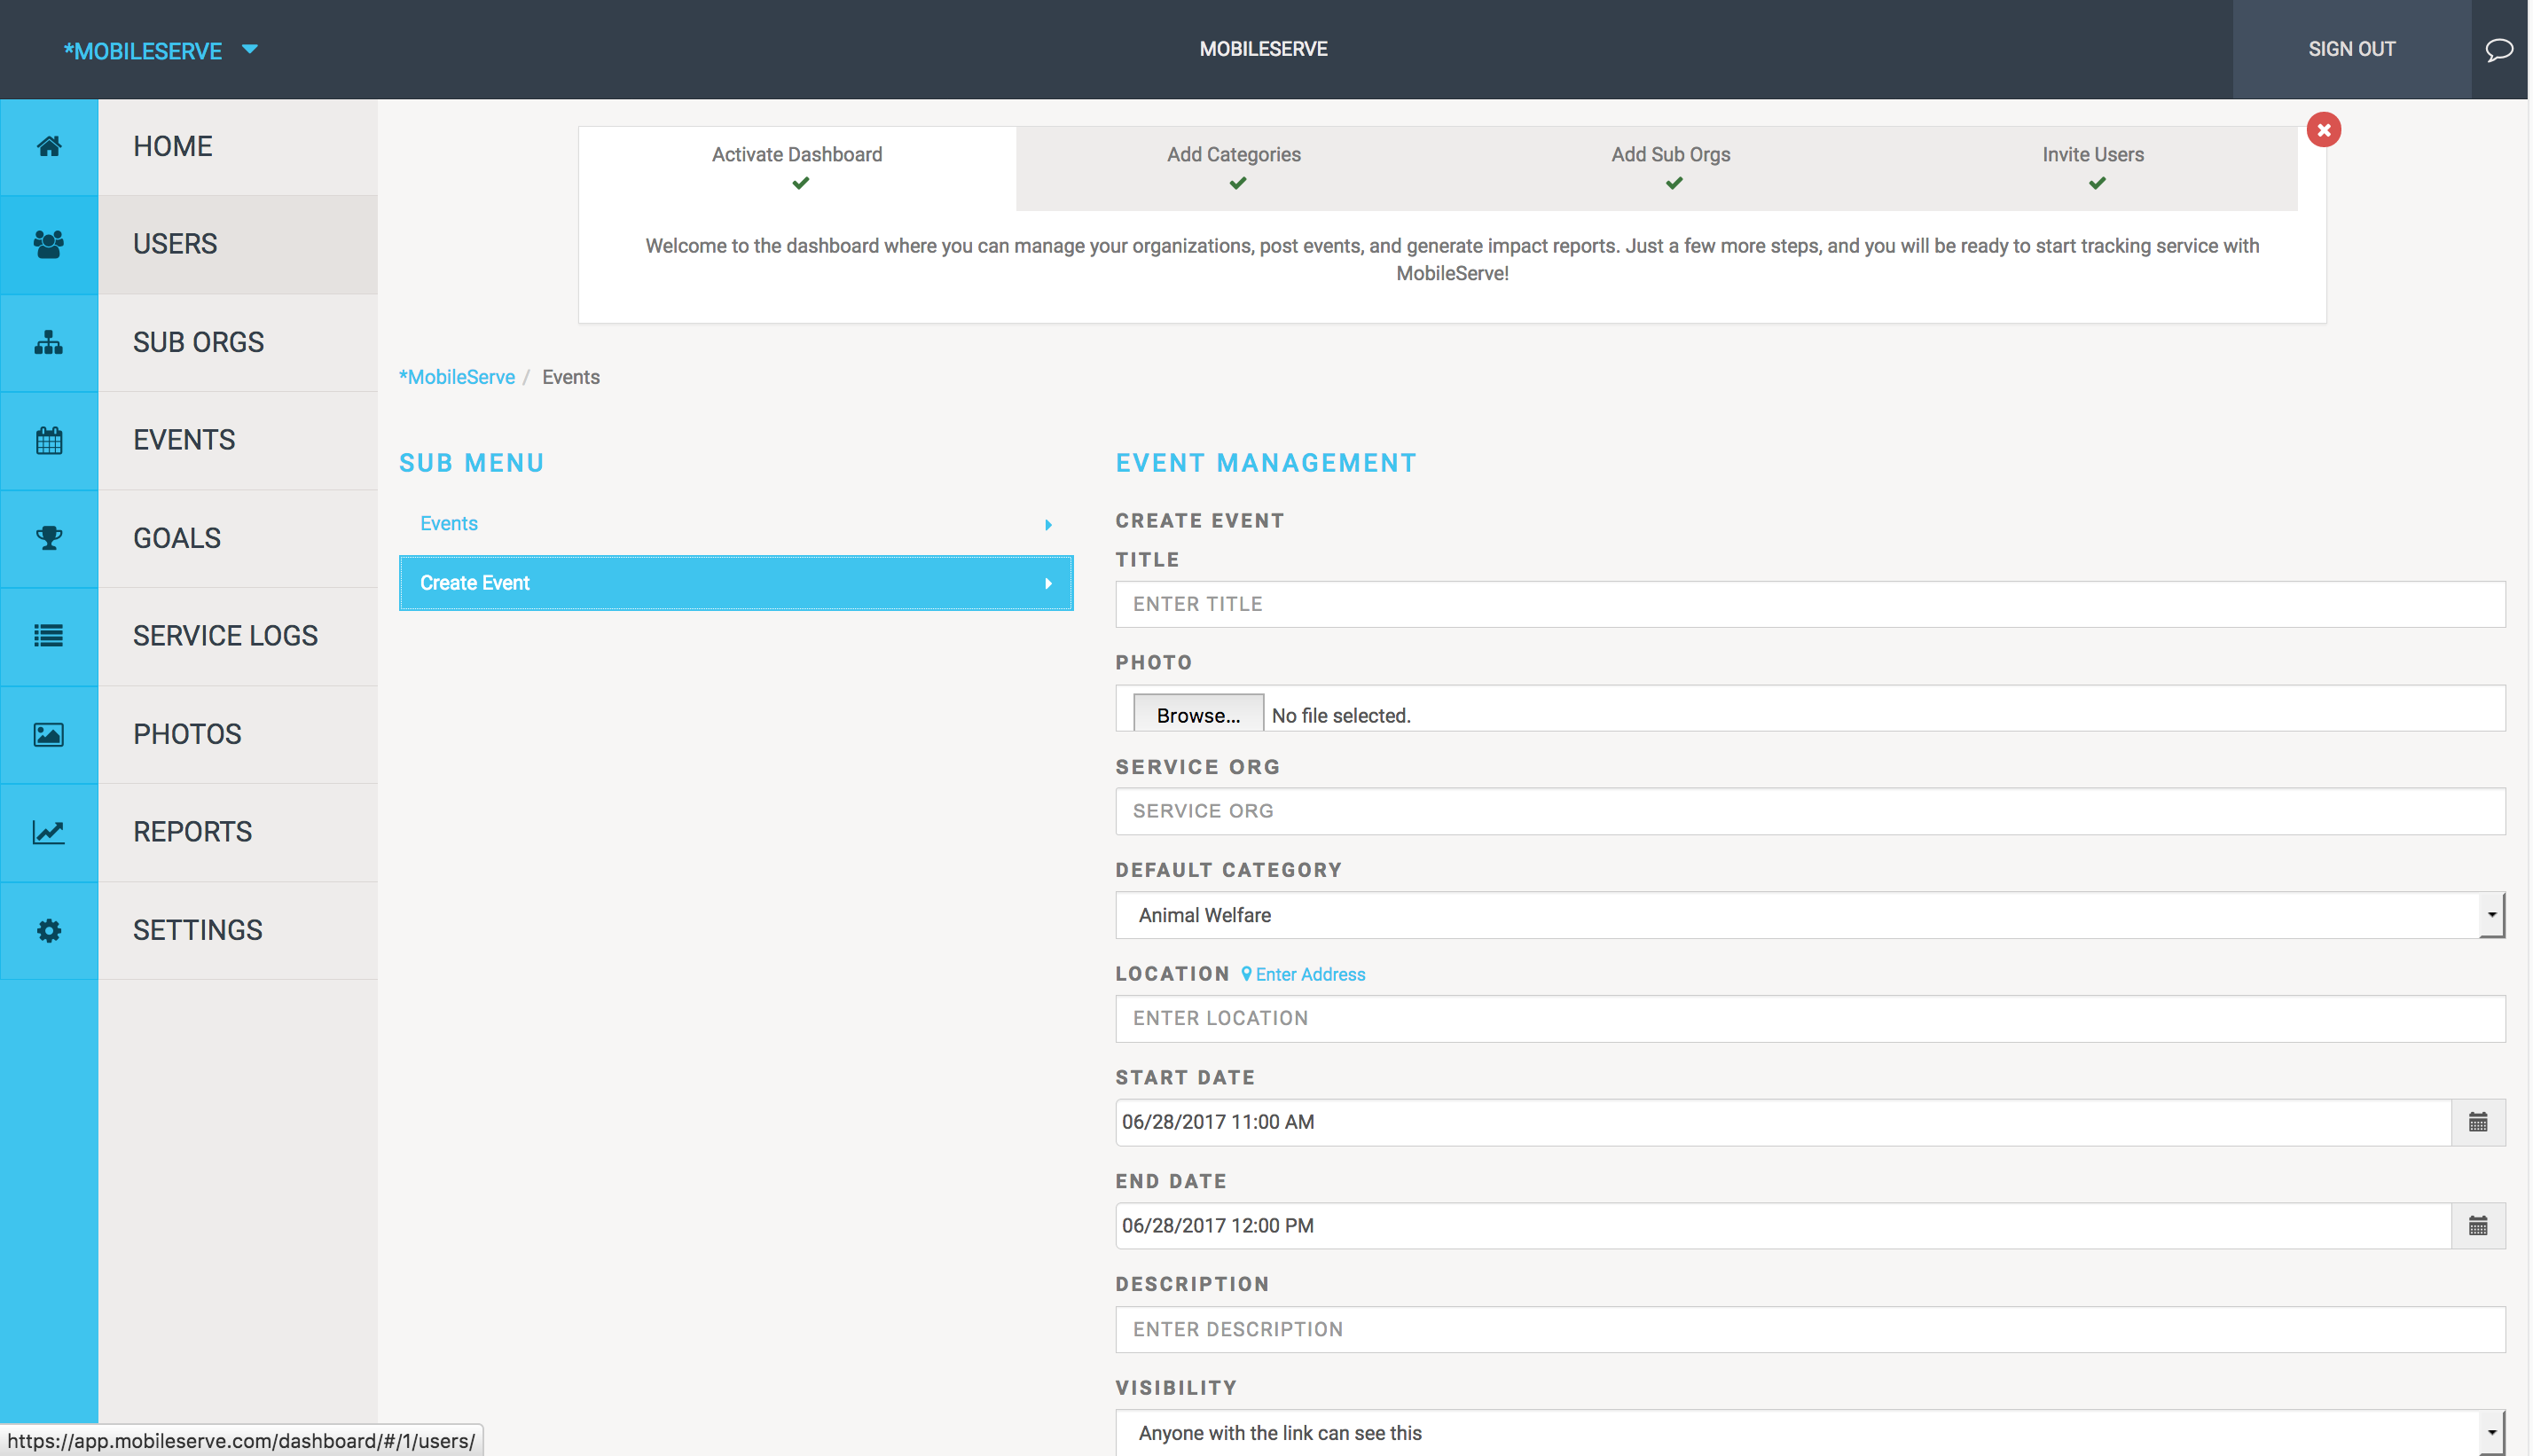Open the start date calendar picker

(2479, 1122)
